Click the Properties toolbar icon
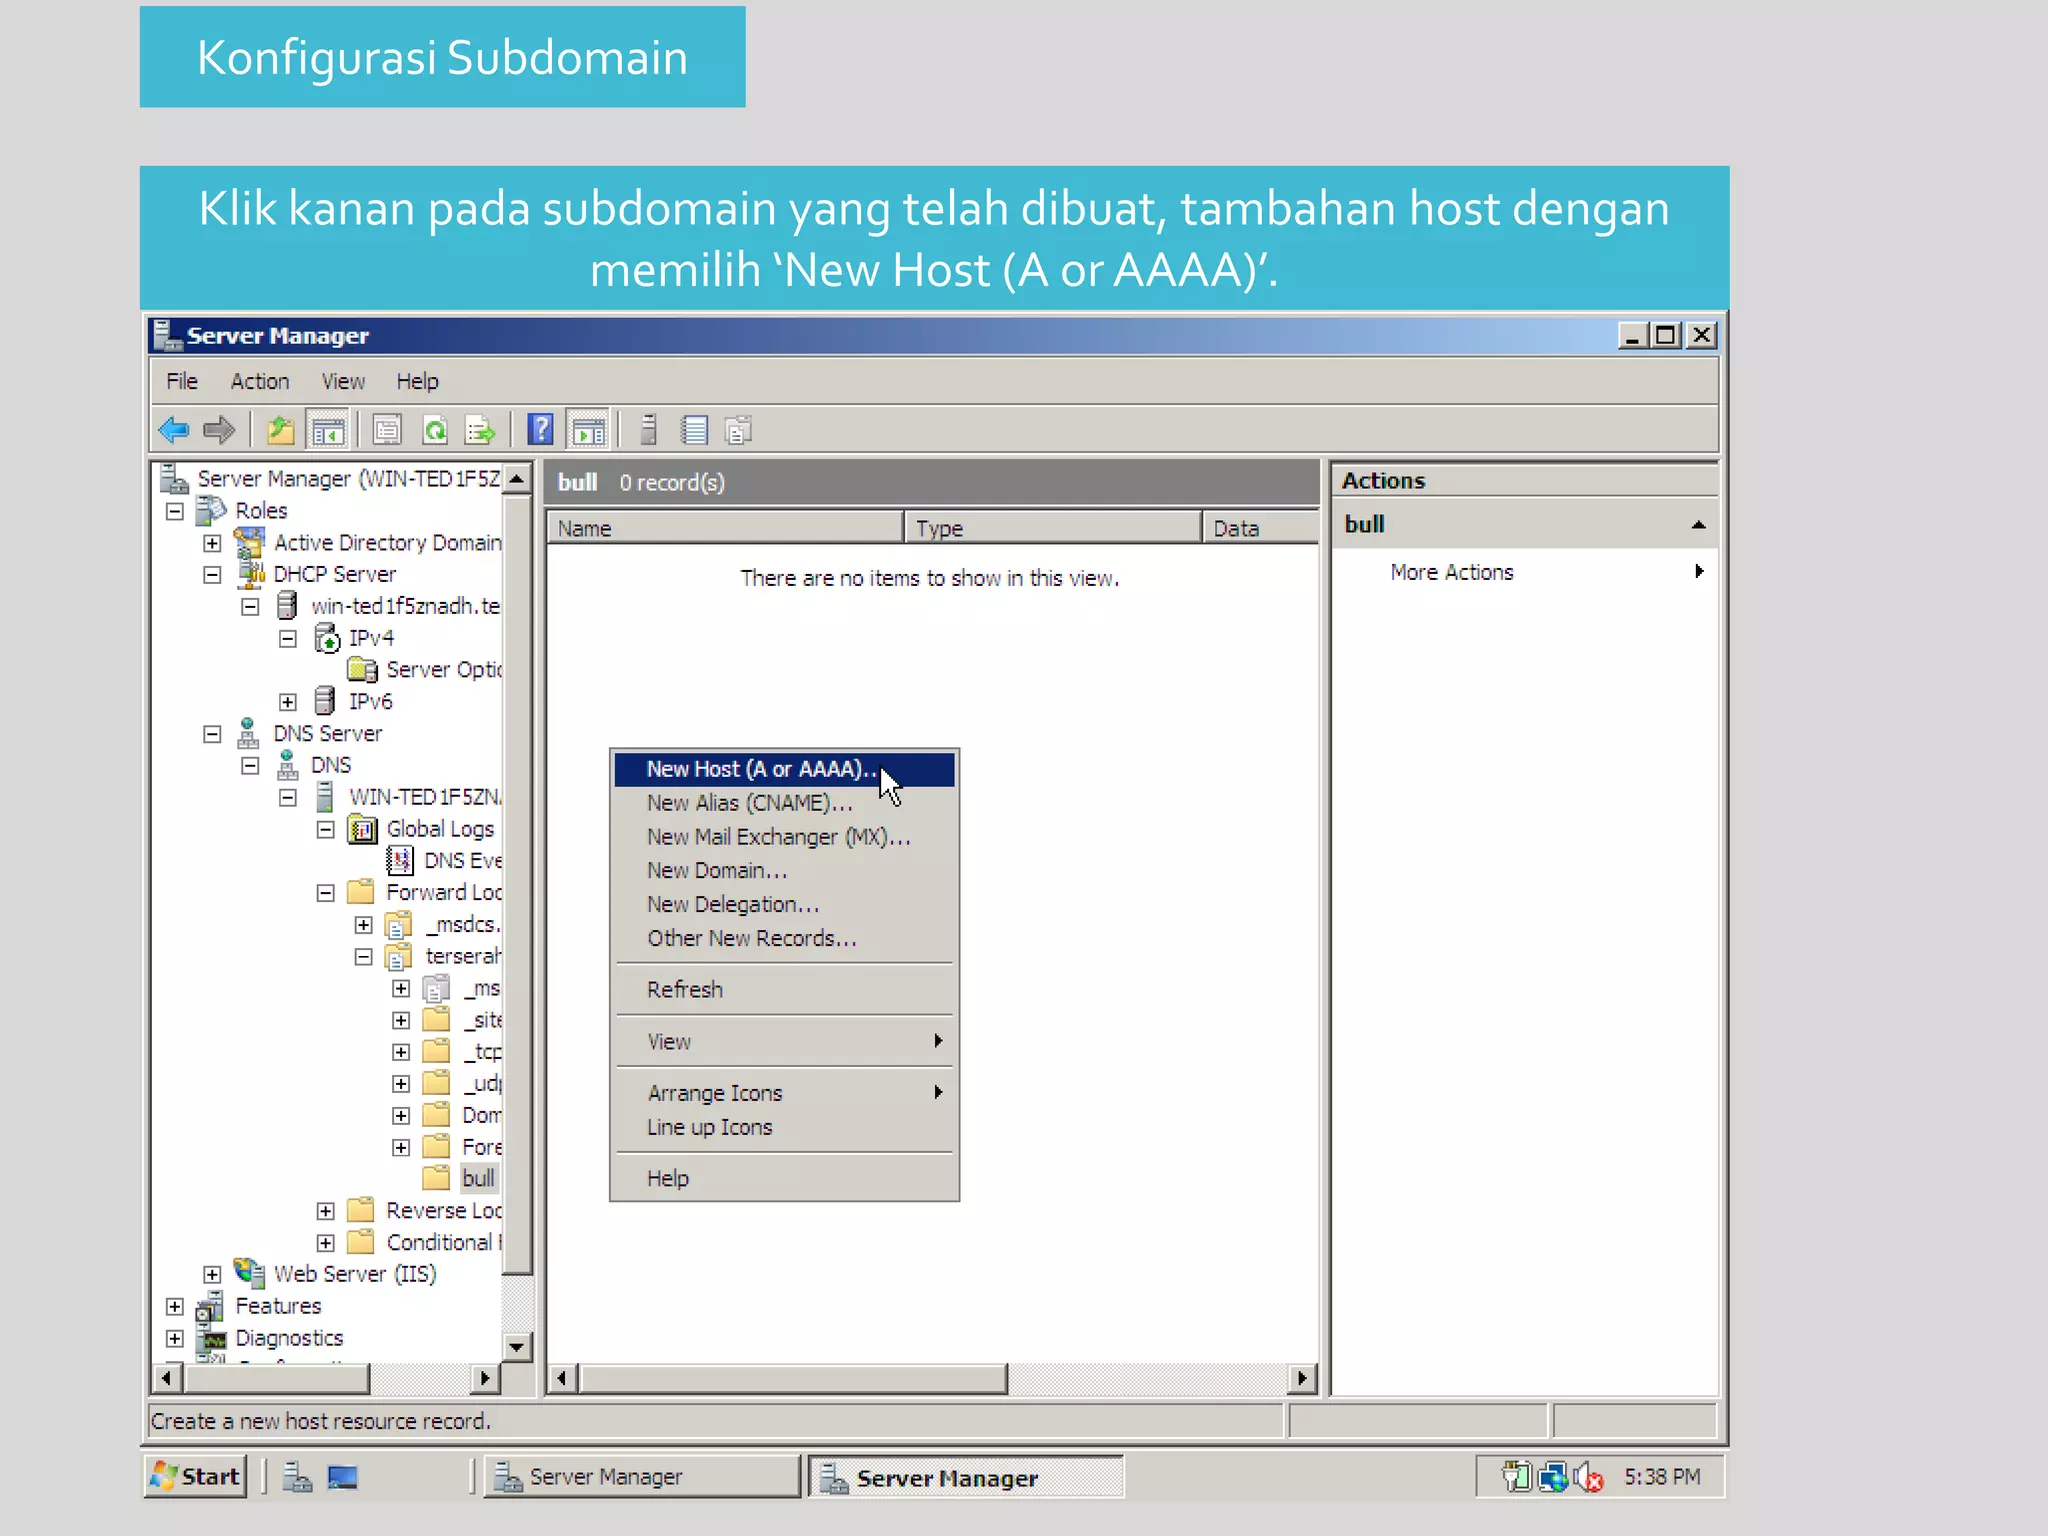Screen dimensions: 2048x1536 pos(387,431)
